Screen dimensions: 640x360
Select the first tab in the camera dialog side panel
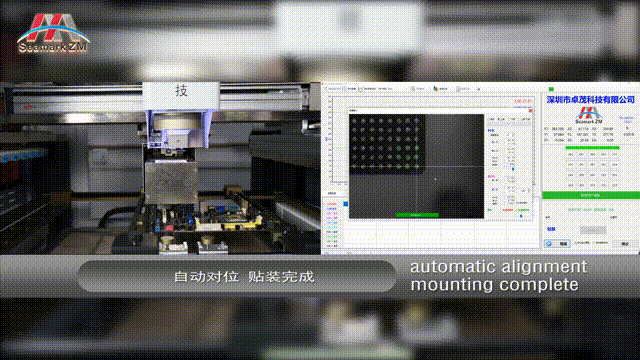point(491,119)
